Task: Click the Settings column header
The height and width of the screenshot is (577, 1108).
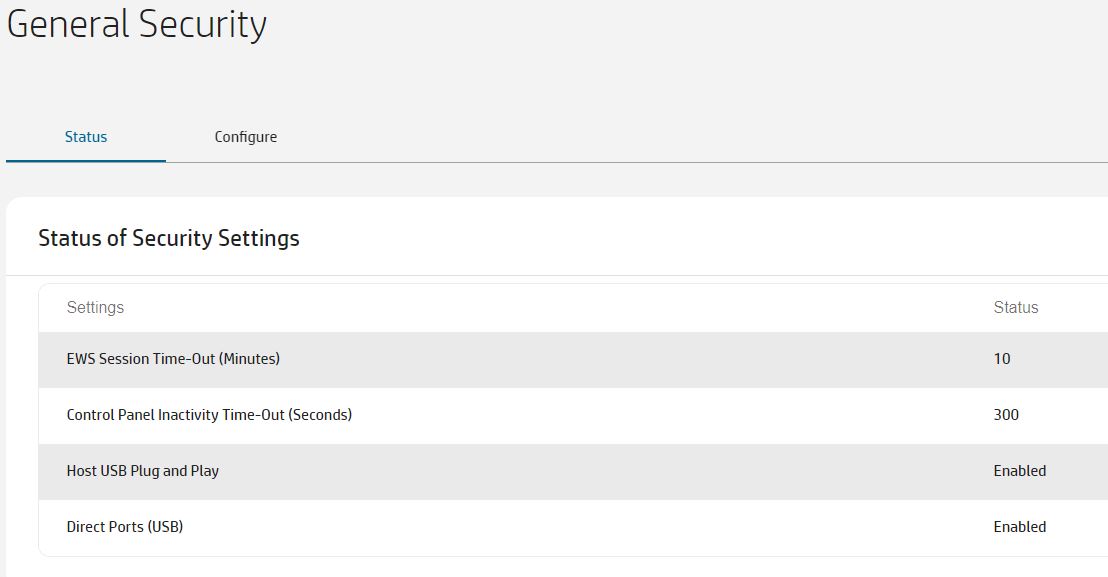Action: click(95, 308)
